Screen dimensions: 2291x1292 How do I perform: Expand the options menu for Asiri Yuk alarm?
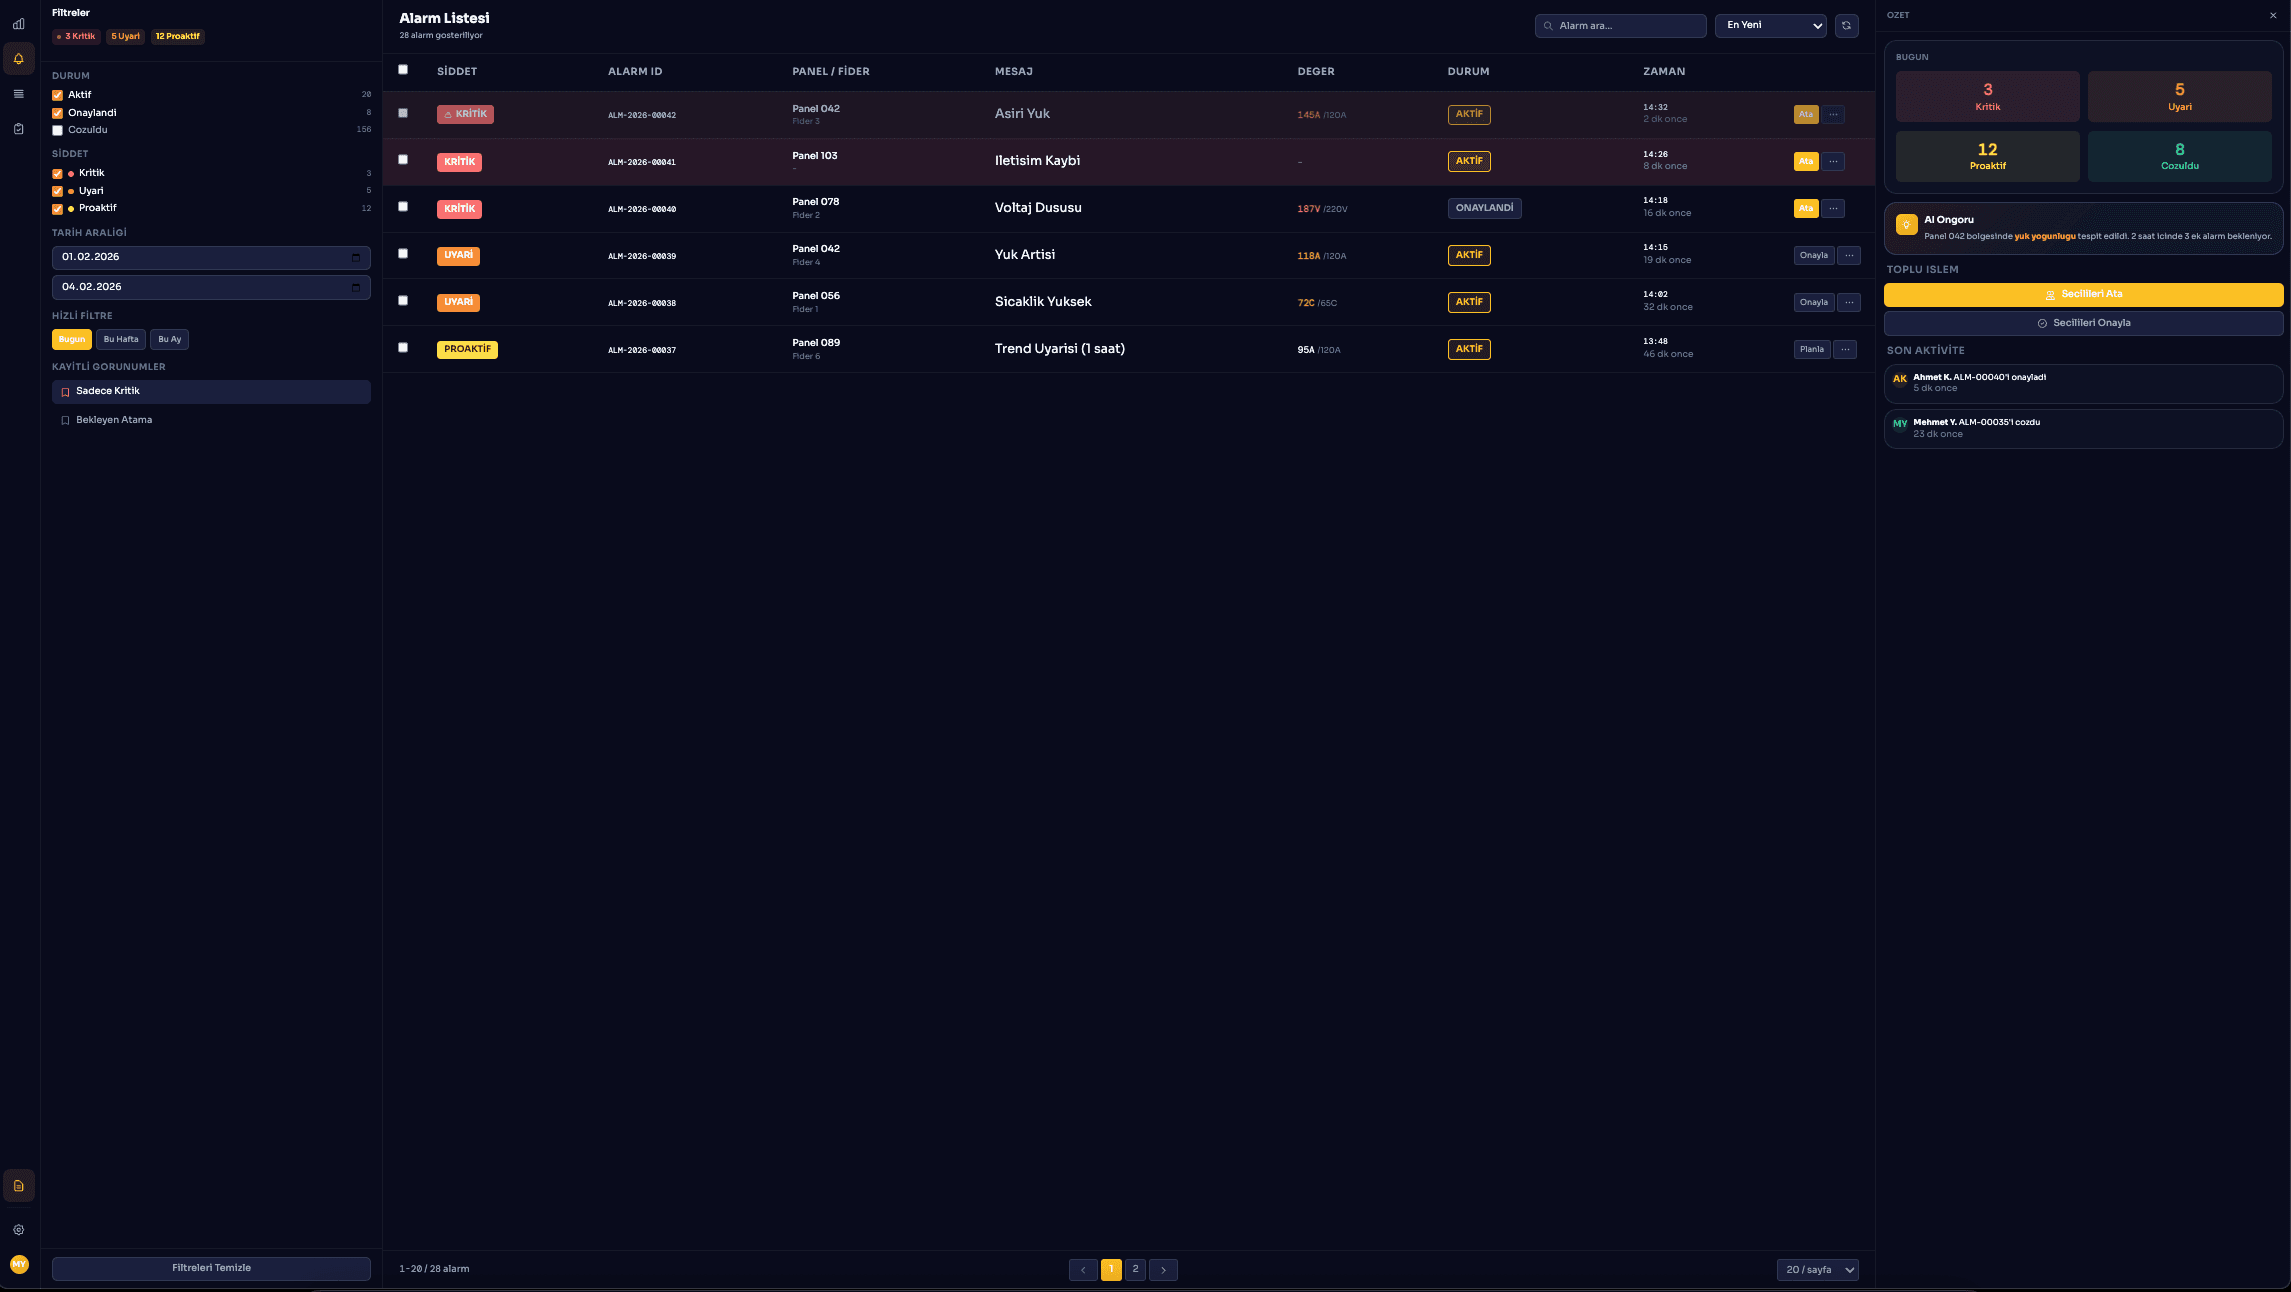1833,114
